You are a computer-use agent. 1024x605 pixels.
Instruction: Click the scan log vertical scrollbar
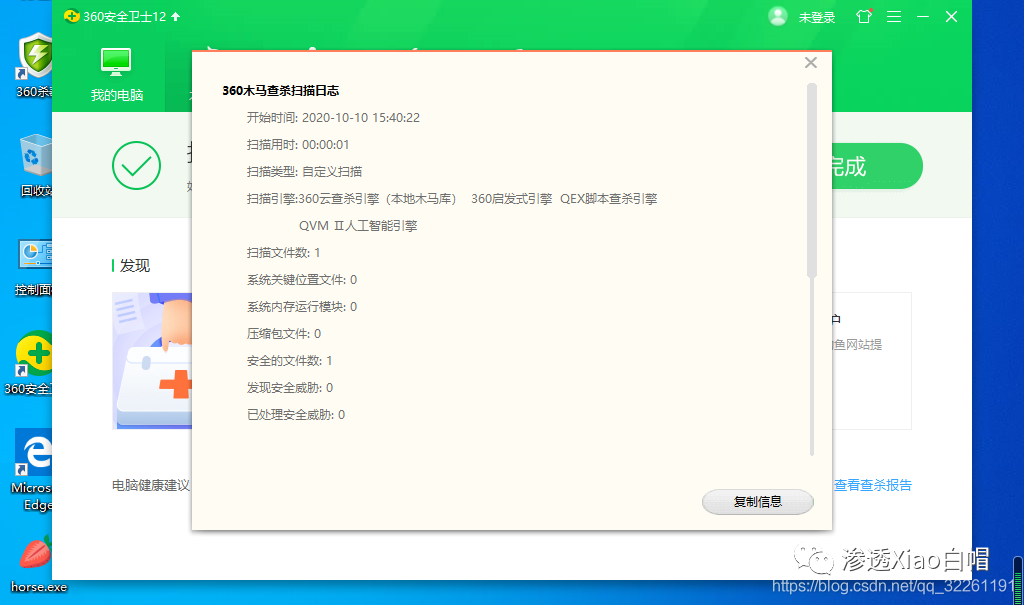(812, 180)
